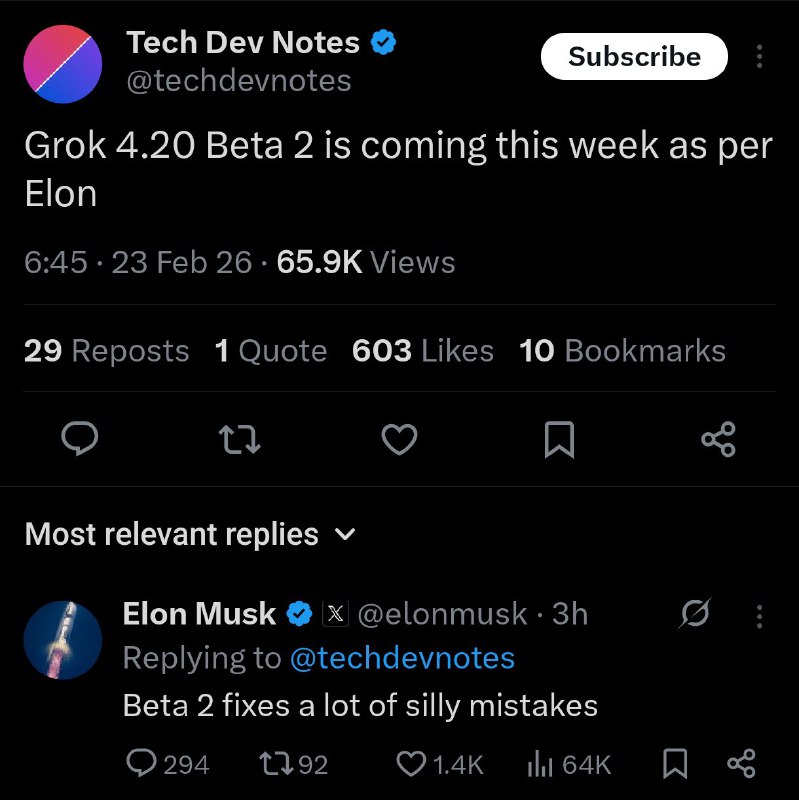View analytics on Elon Musk's reply
Viewport: 799px width, 800px height.
[541, 764]
